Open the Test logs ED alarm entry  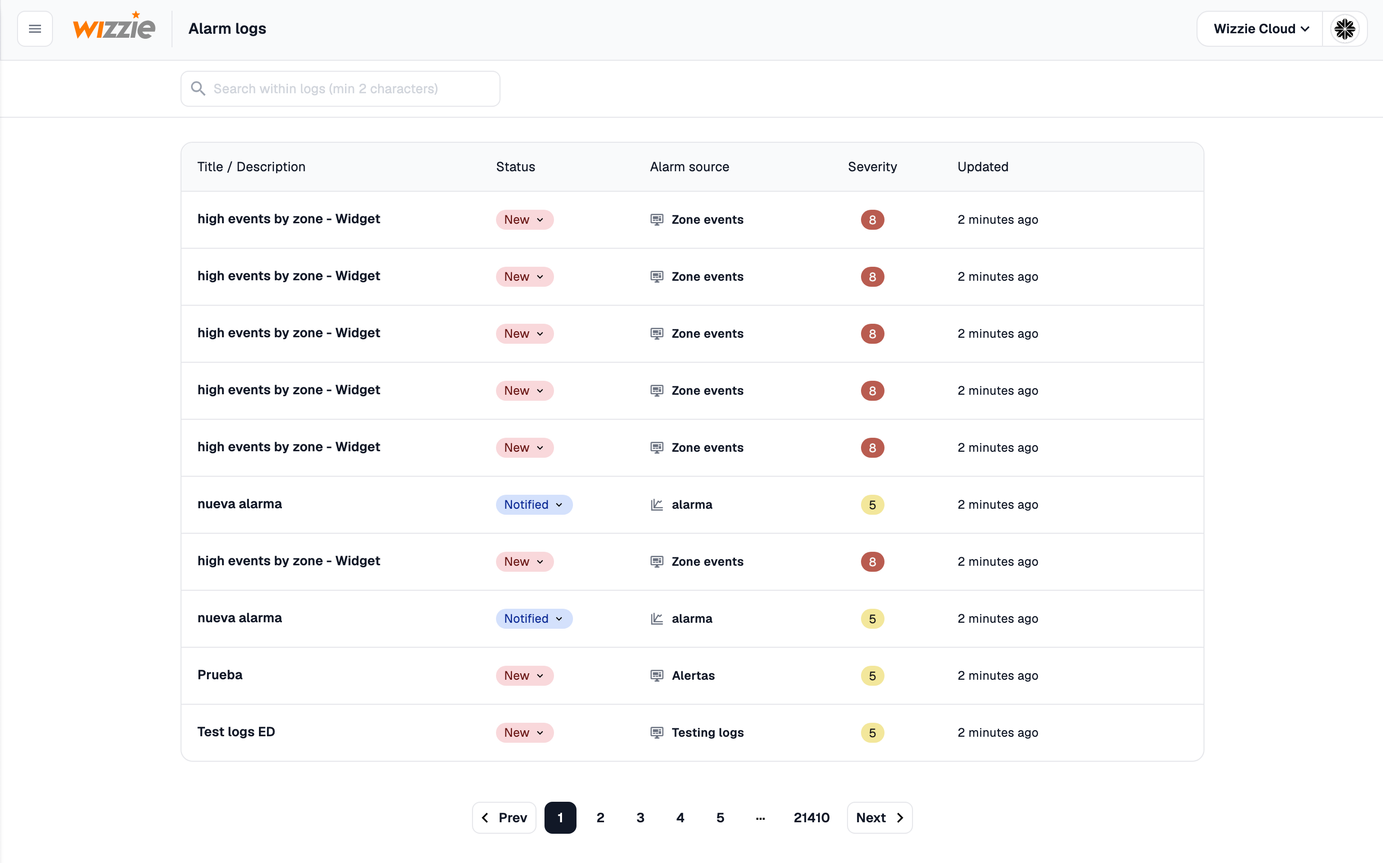coord(236,732)
